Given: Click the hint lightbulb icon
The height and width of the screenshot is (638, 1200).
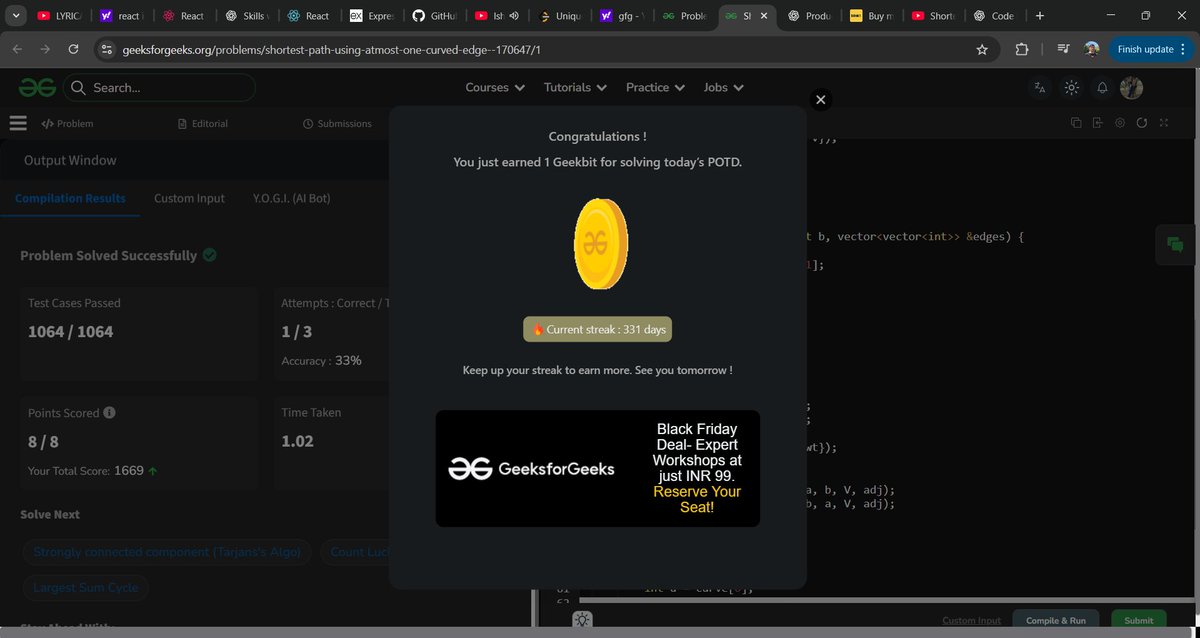Looking at the screenshot, I should click(x=583, y=620).
